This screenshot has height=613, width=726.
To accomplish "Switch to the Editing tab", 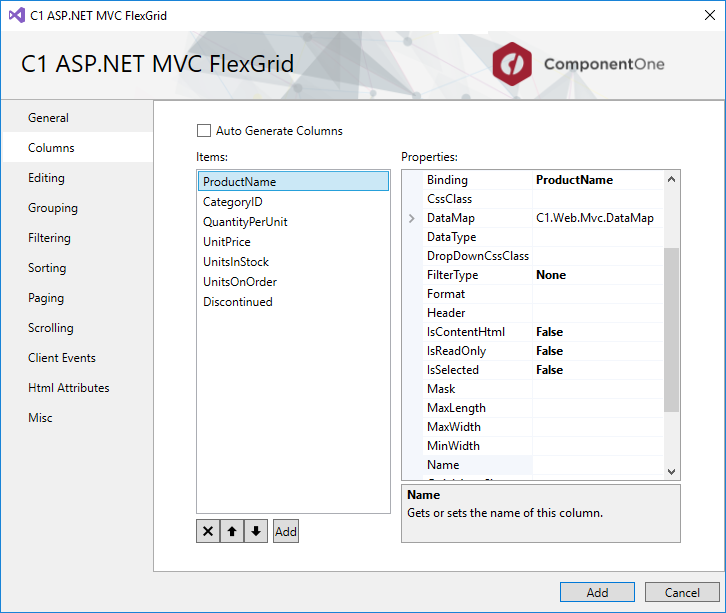I will click(x=46, y=178).
